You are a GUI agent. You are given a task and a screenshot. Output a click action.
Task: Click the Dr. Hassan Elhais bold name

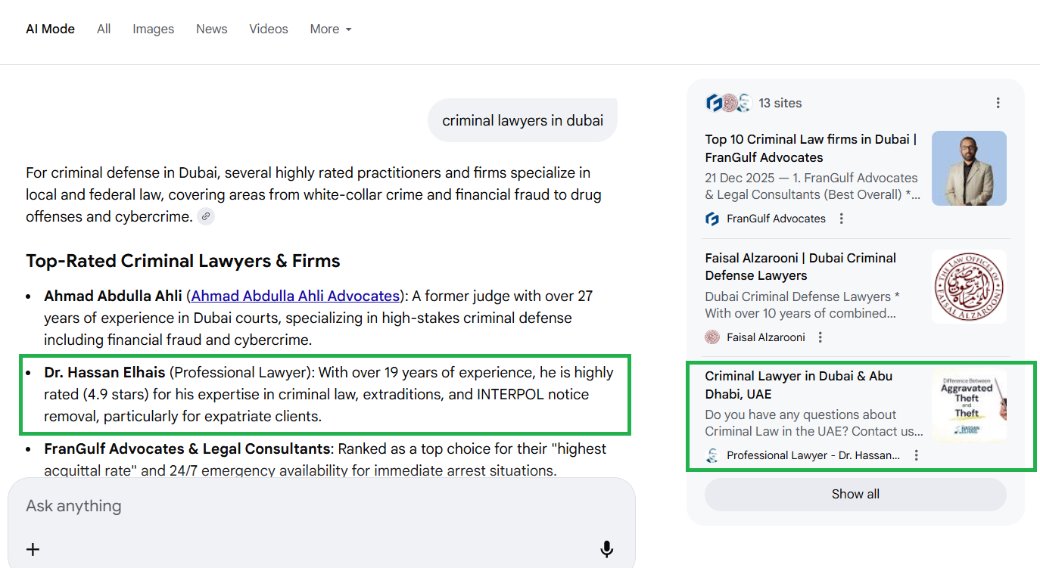coord(104,372)
